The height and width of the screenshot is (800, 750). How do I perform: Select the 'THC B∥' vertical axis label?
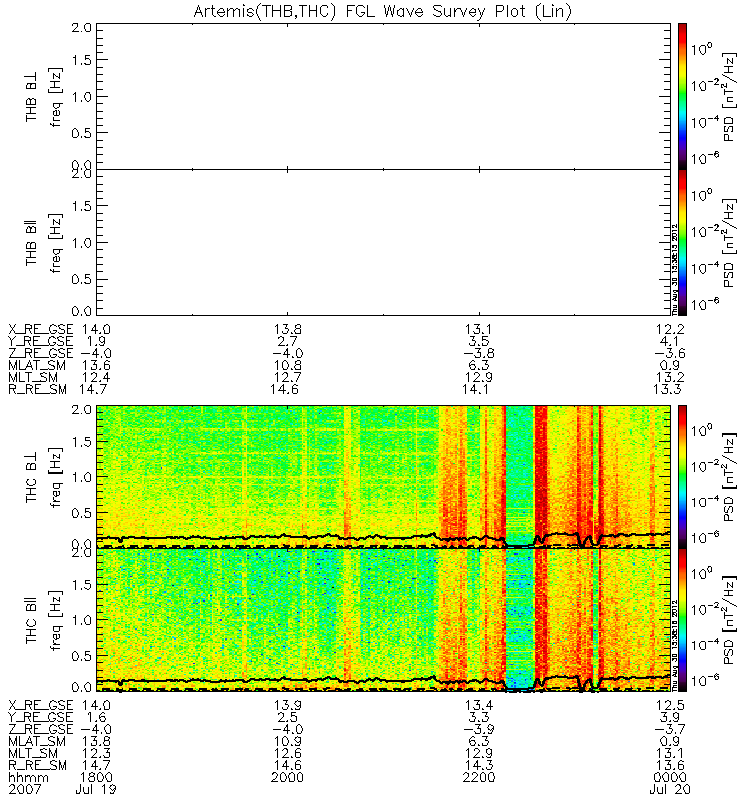tap(31, 621)
